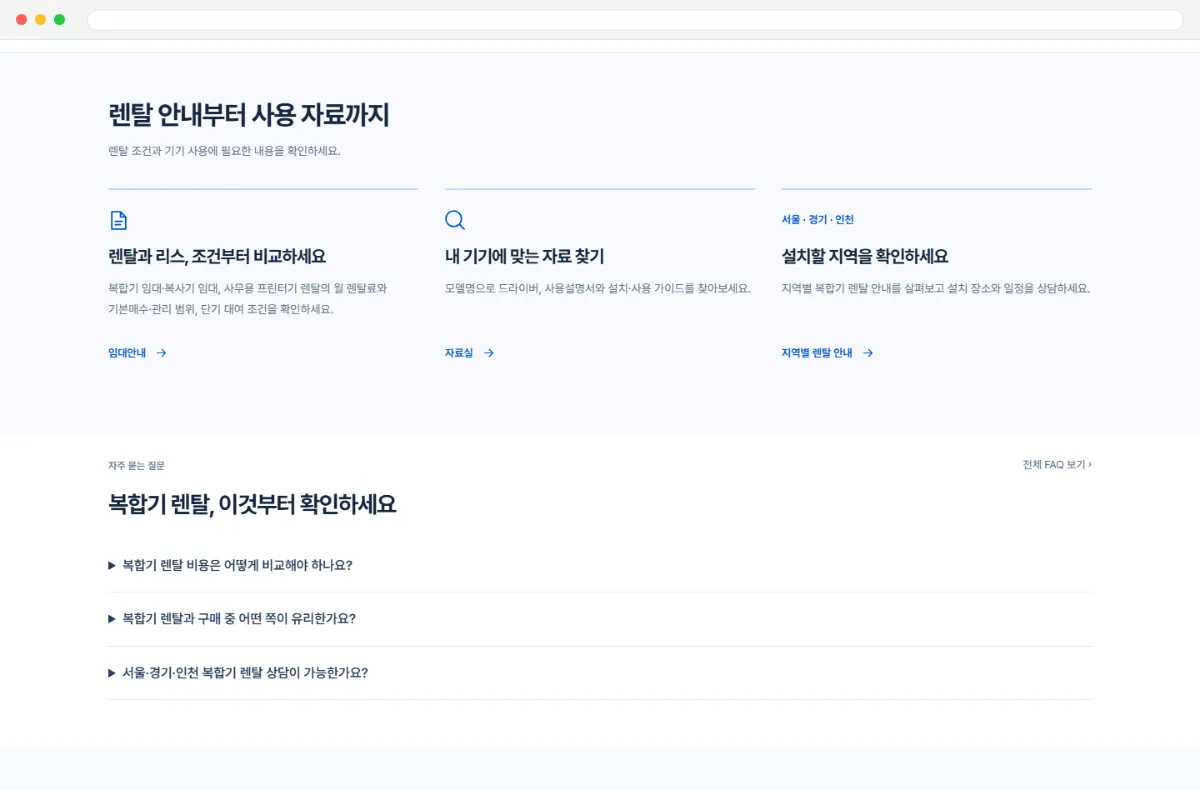Open the 임대안내 link
This screenshot has height=790, width=1200.
pyautogui.click(x=137, y=353)
